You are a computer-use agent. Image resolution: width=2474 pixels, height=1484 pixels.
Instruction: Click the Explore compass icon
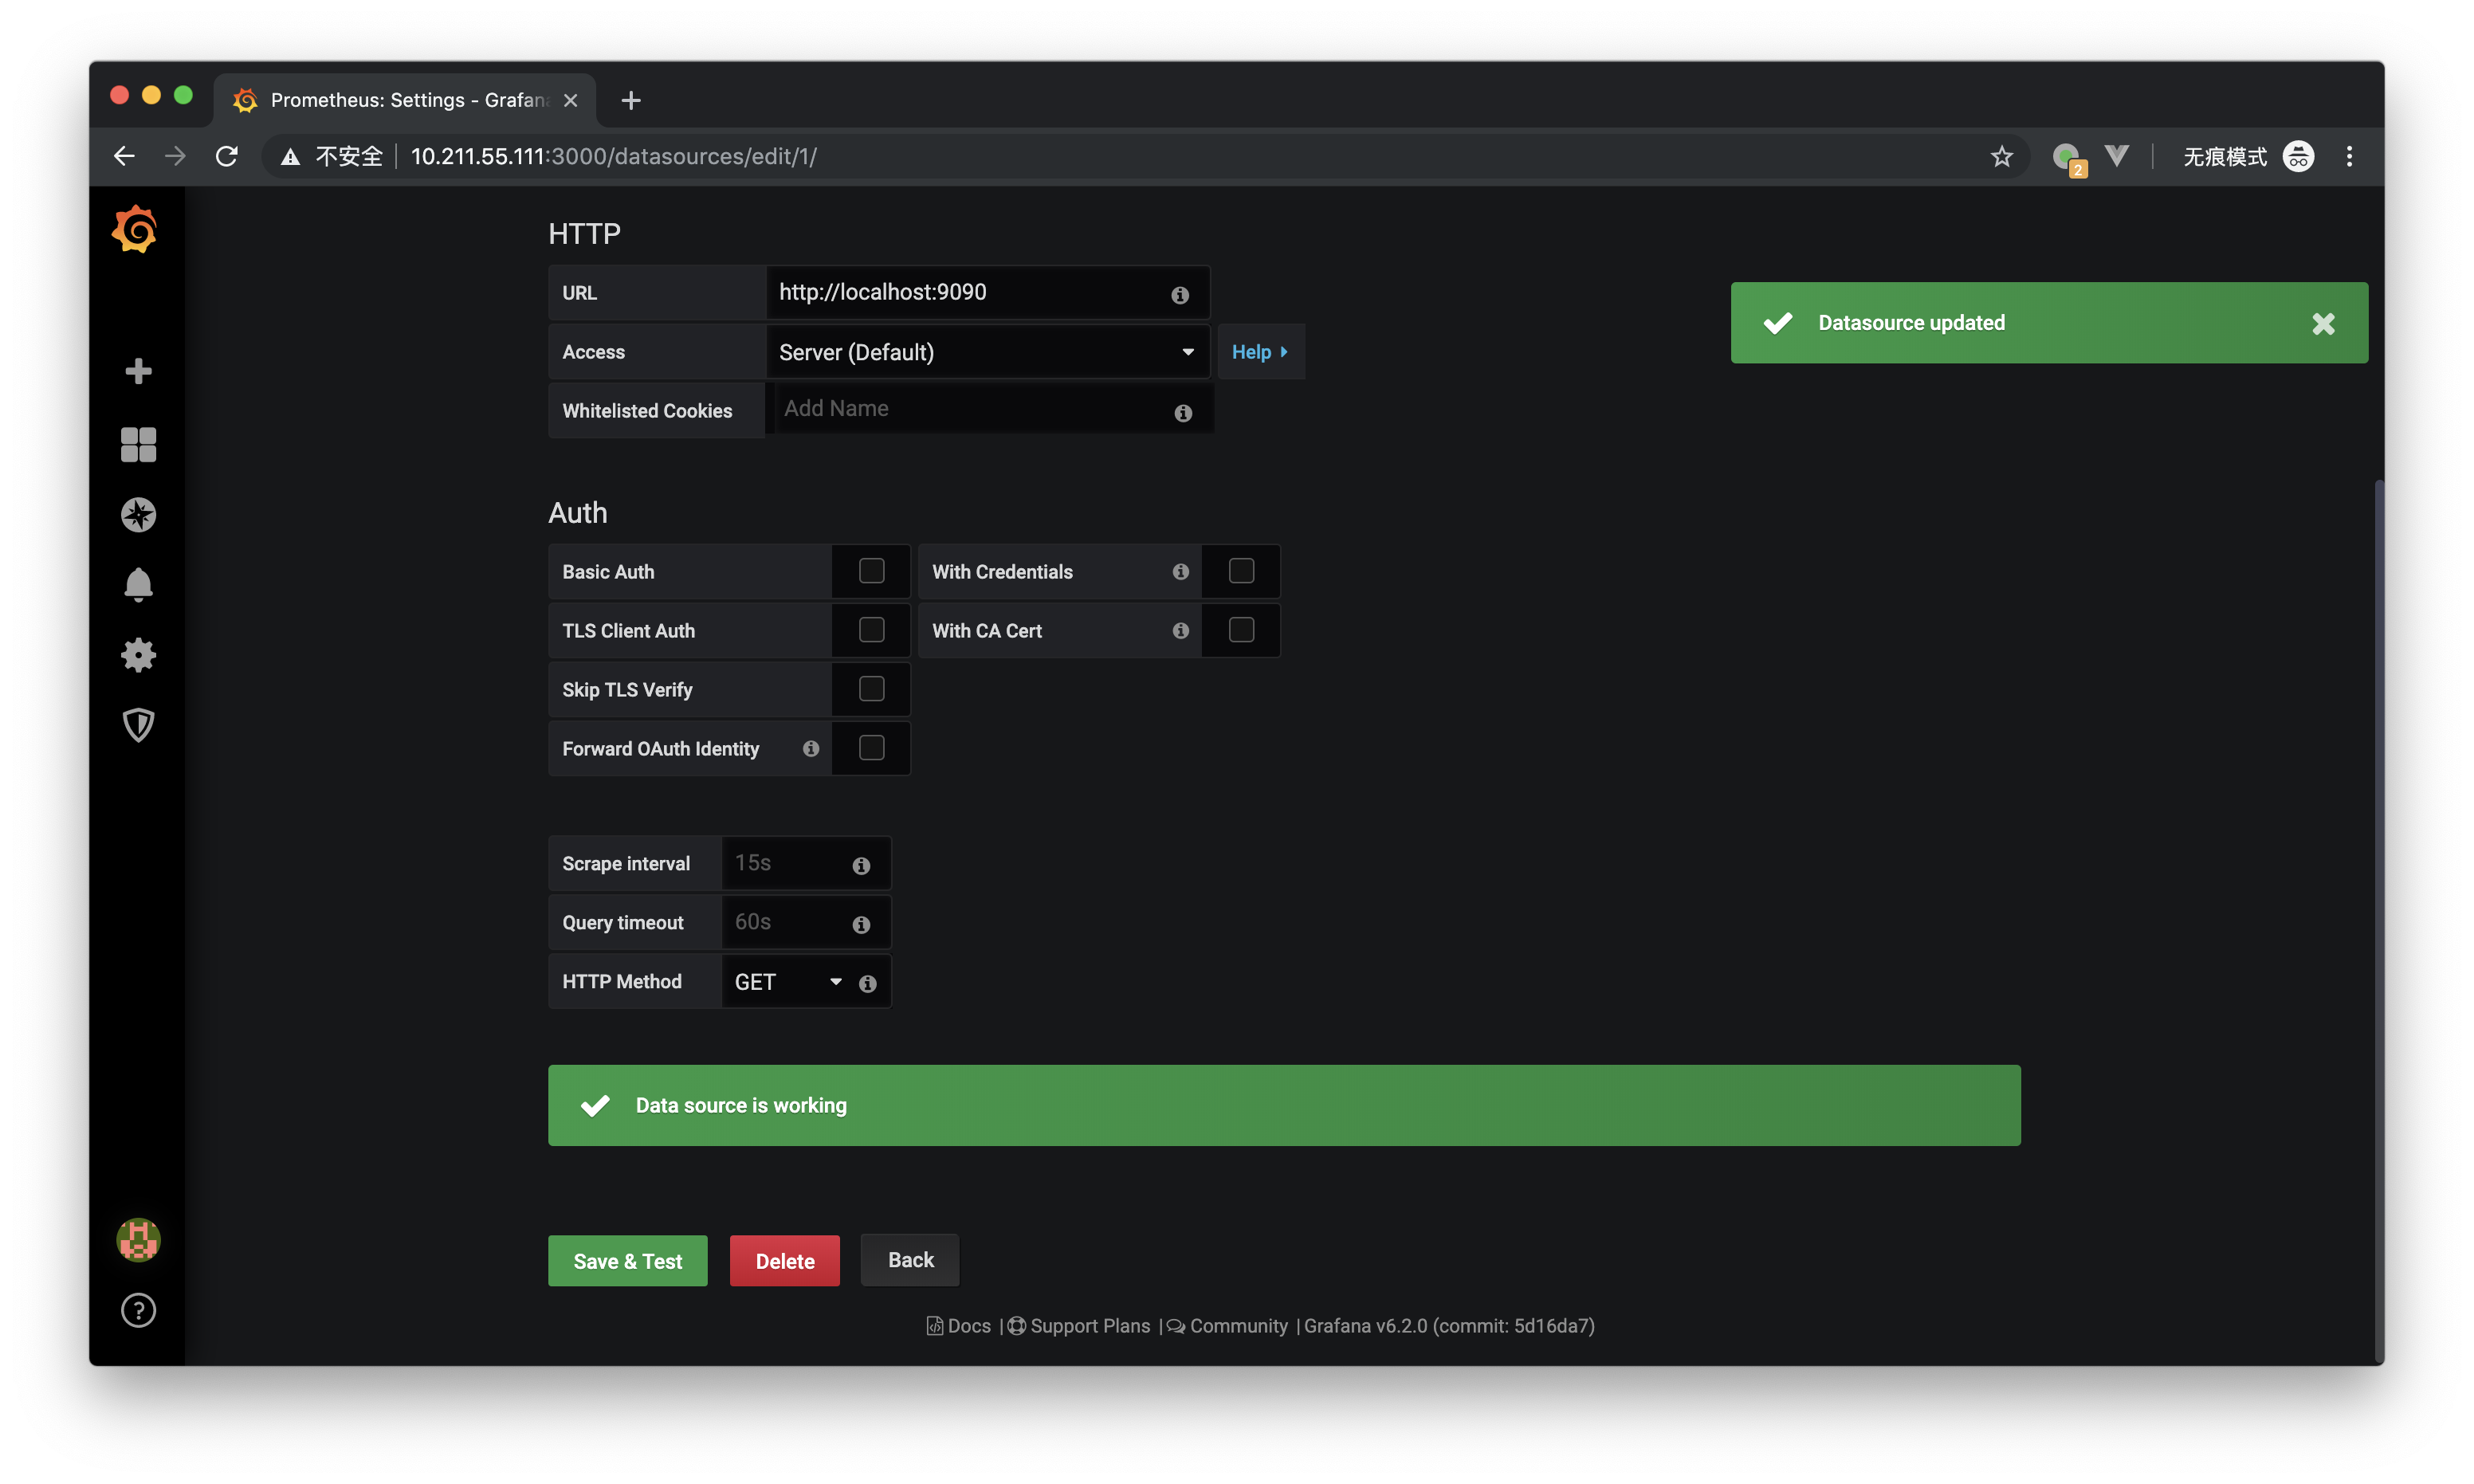pos(138,512)
